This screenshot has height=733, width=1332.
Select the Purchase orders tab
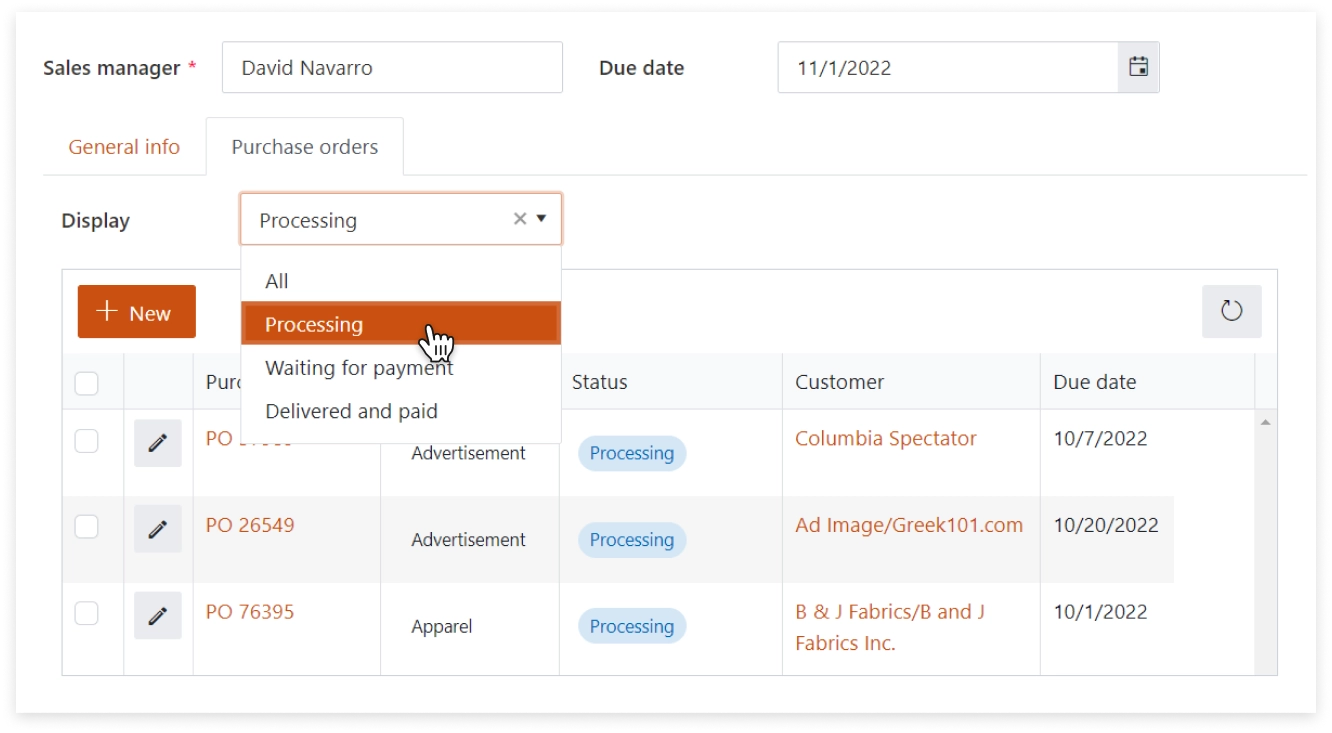tap(304, 146)
